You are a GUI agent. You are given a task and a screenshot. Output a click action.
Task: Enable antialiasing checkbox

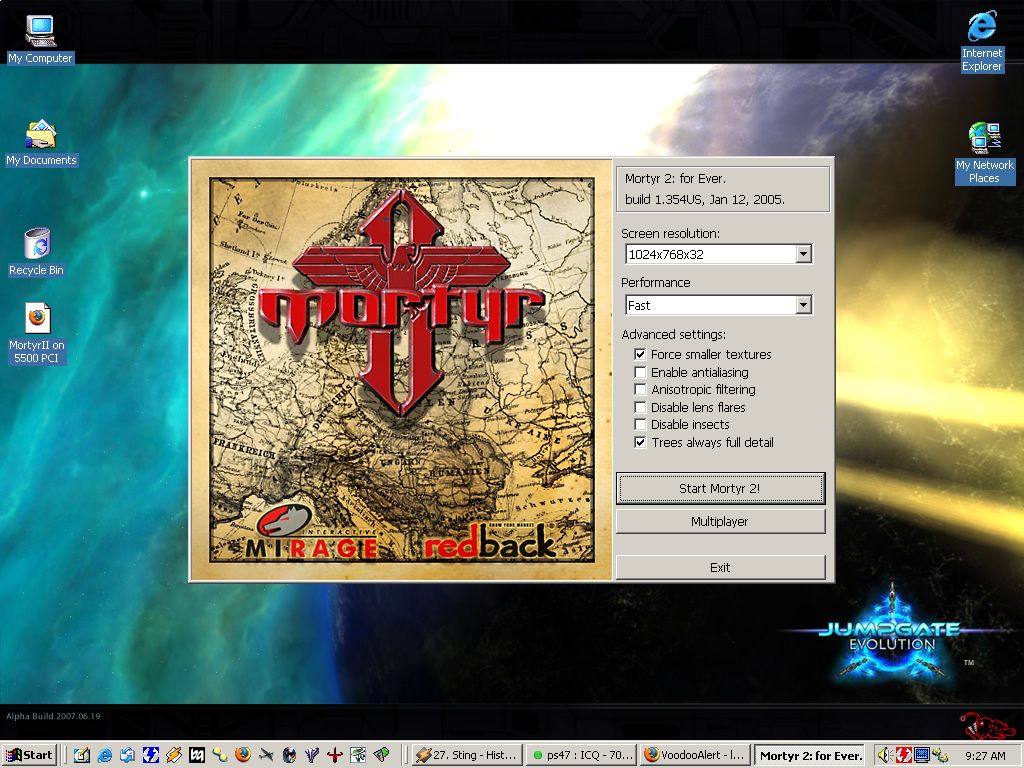click(640, 372)
